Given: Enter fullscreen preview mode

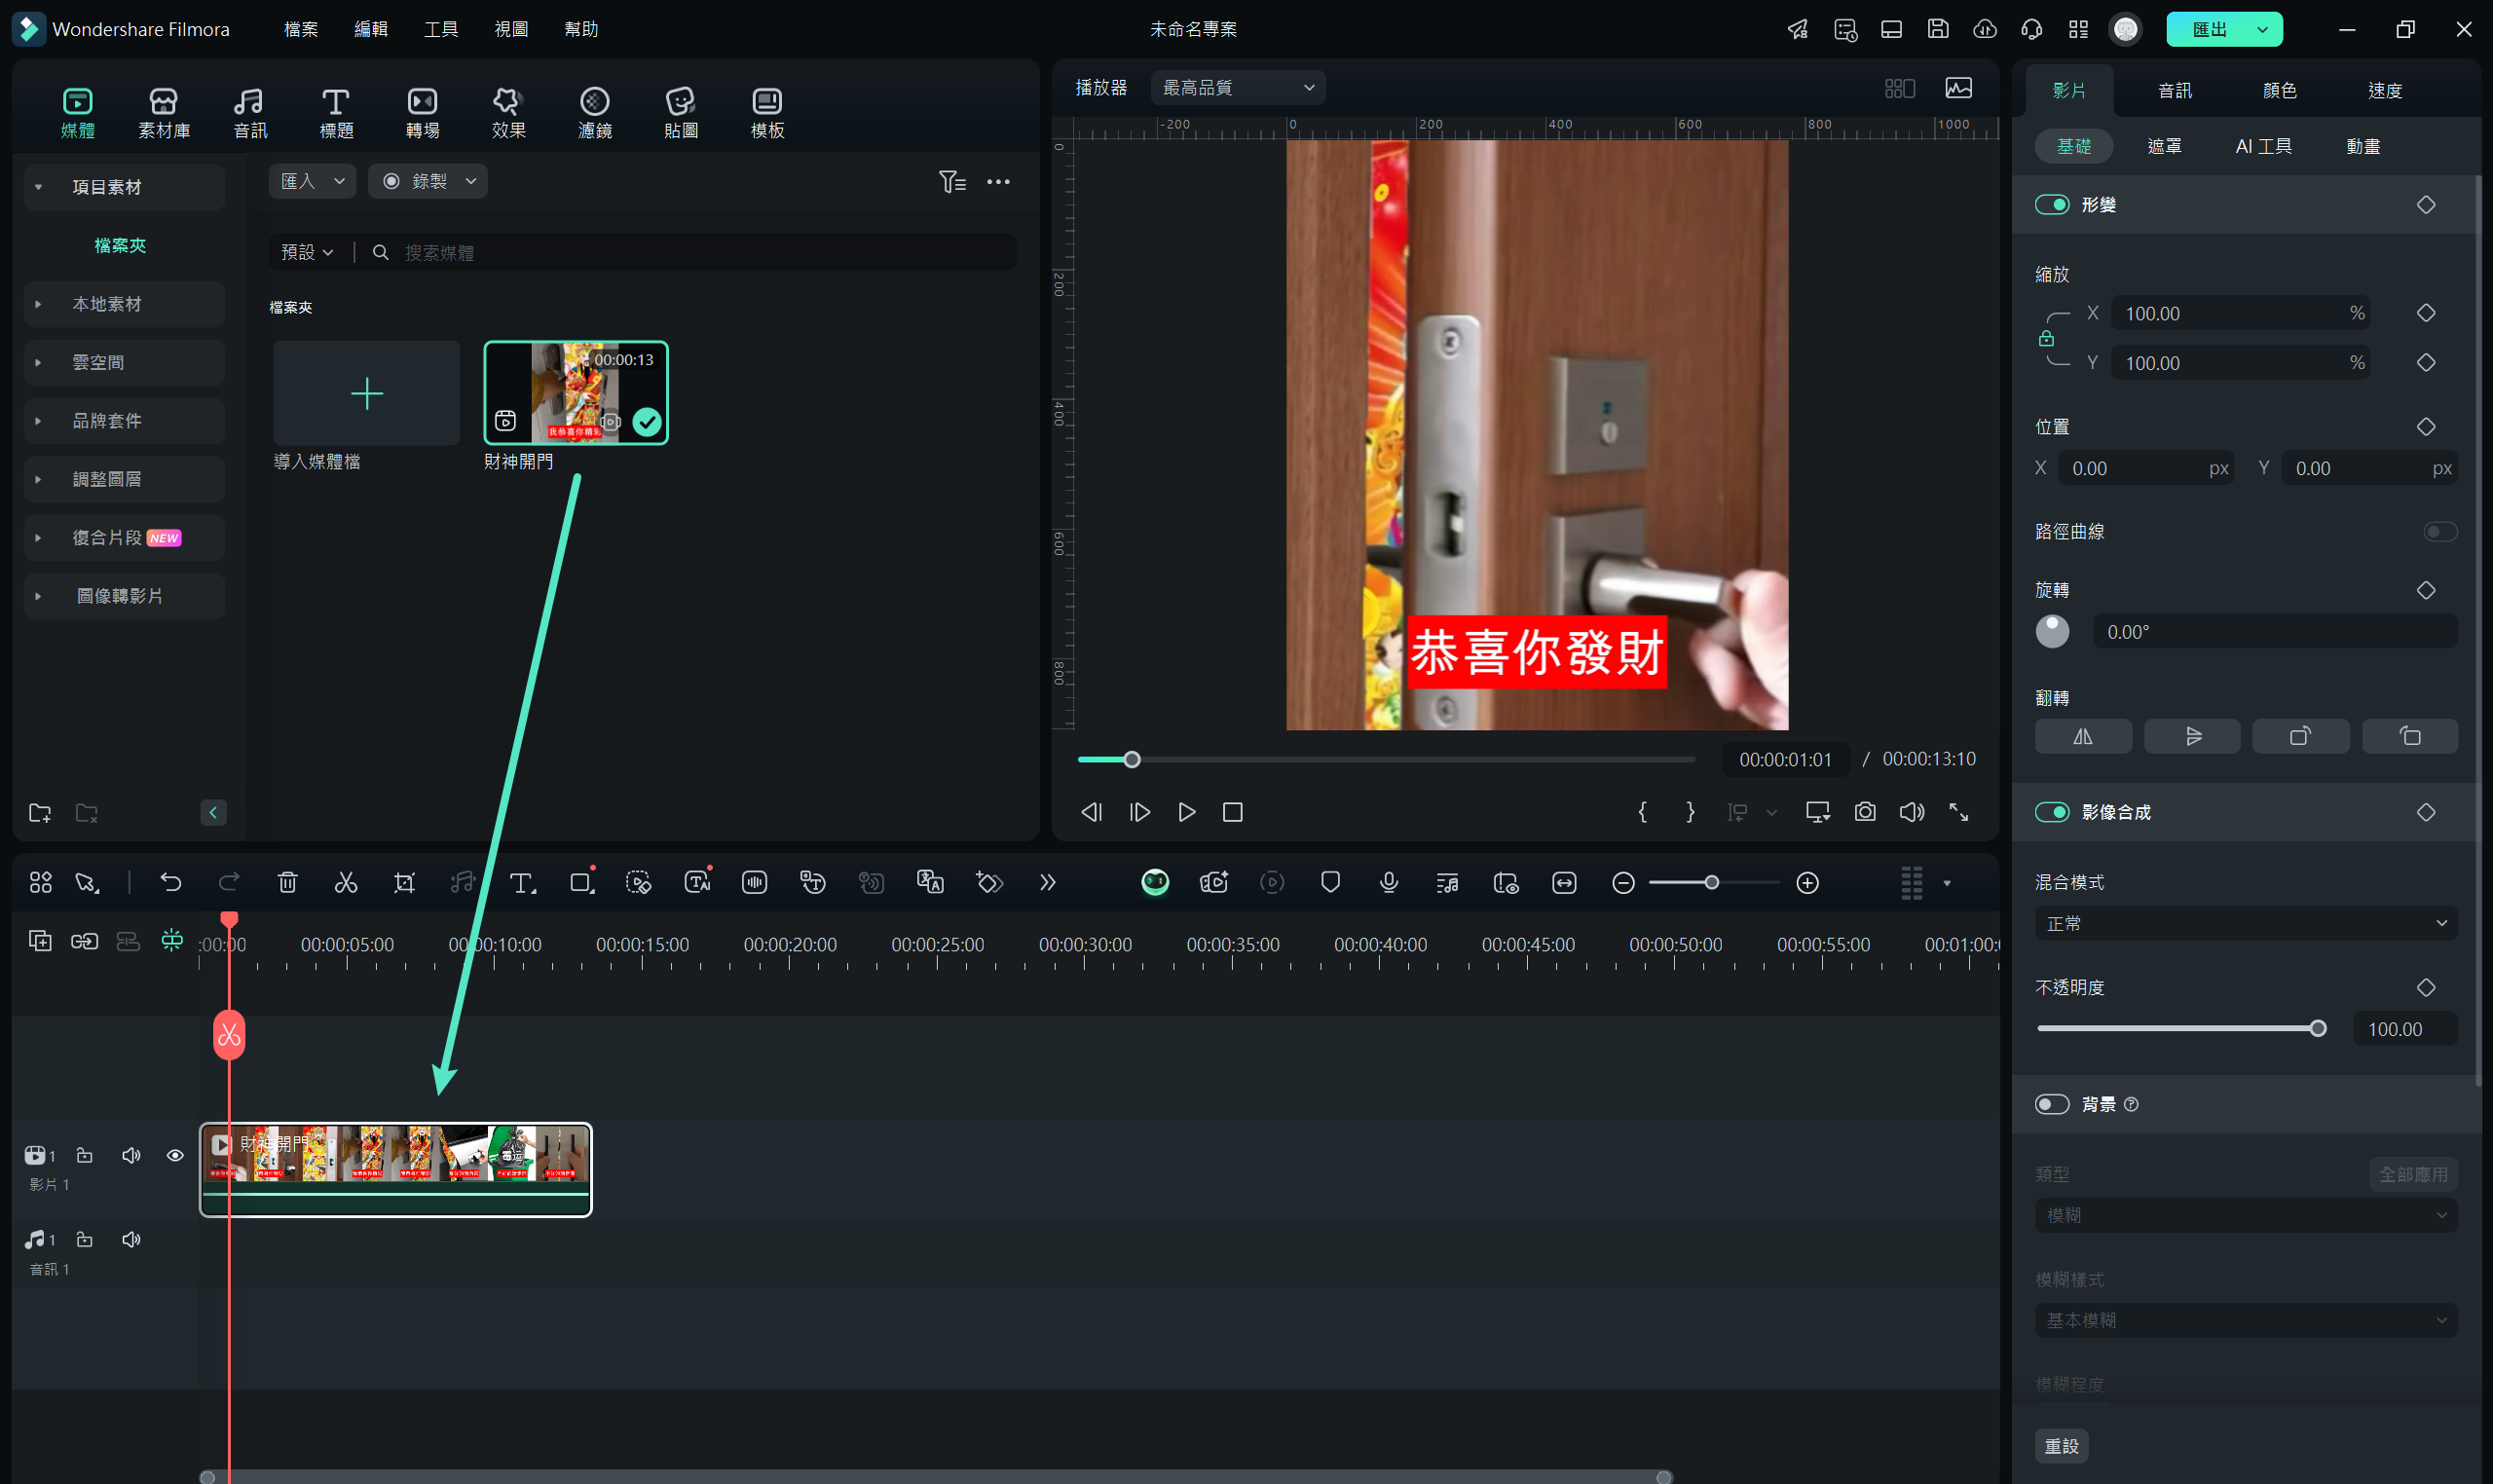Looking at the screenshot, I should [x=1959, y=812].
